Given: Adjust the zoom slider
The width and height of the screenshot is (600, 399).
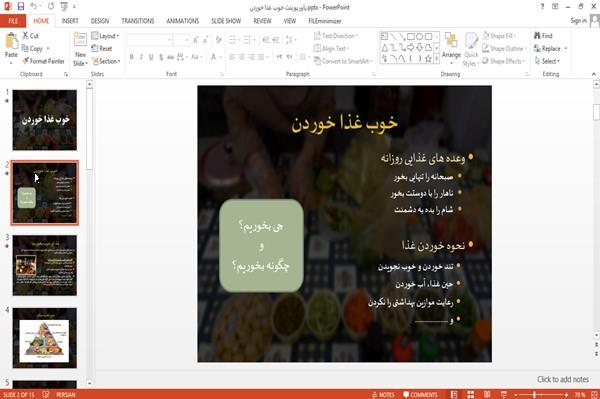Looking at the screenshot, I should tap(534, 395).
